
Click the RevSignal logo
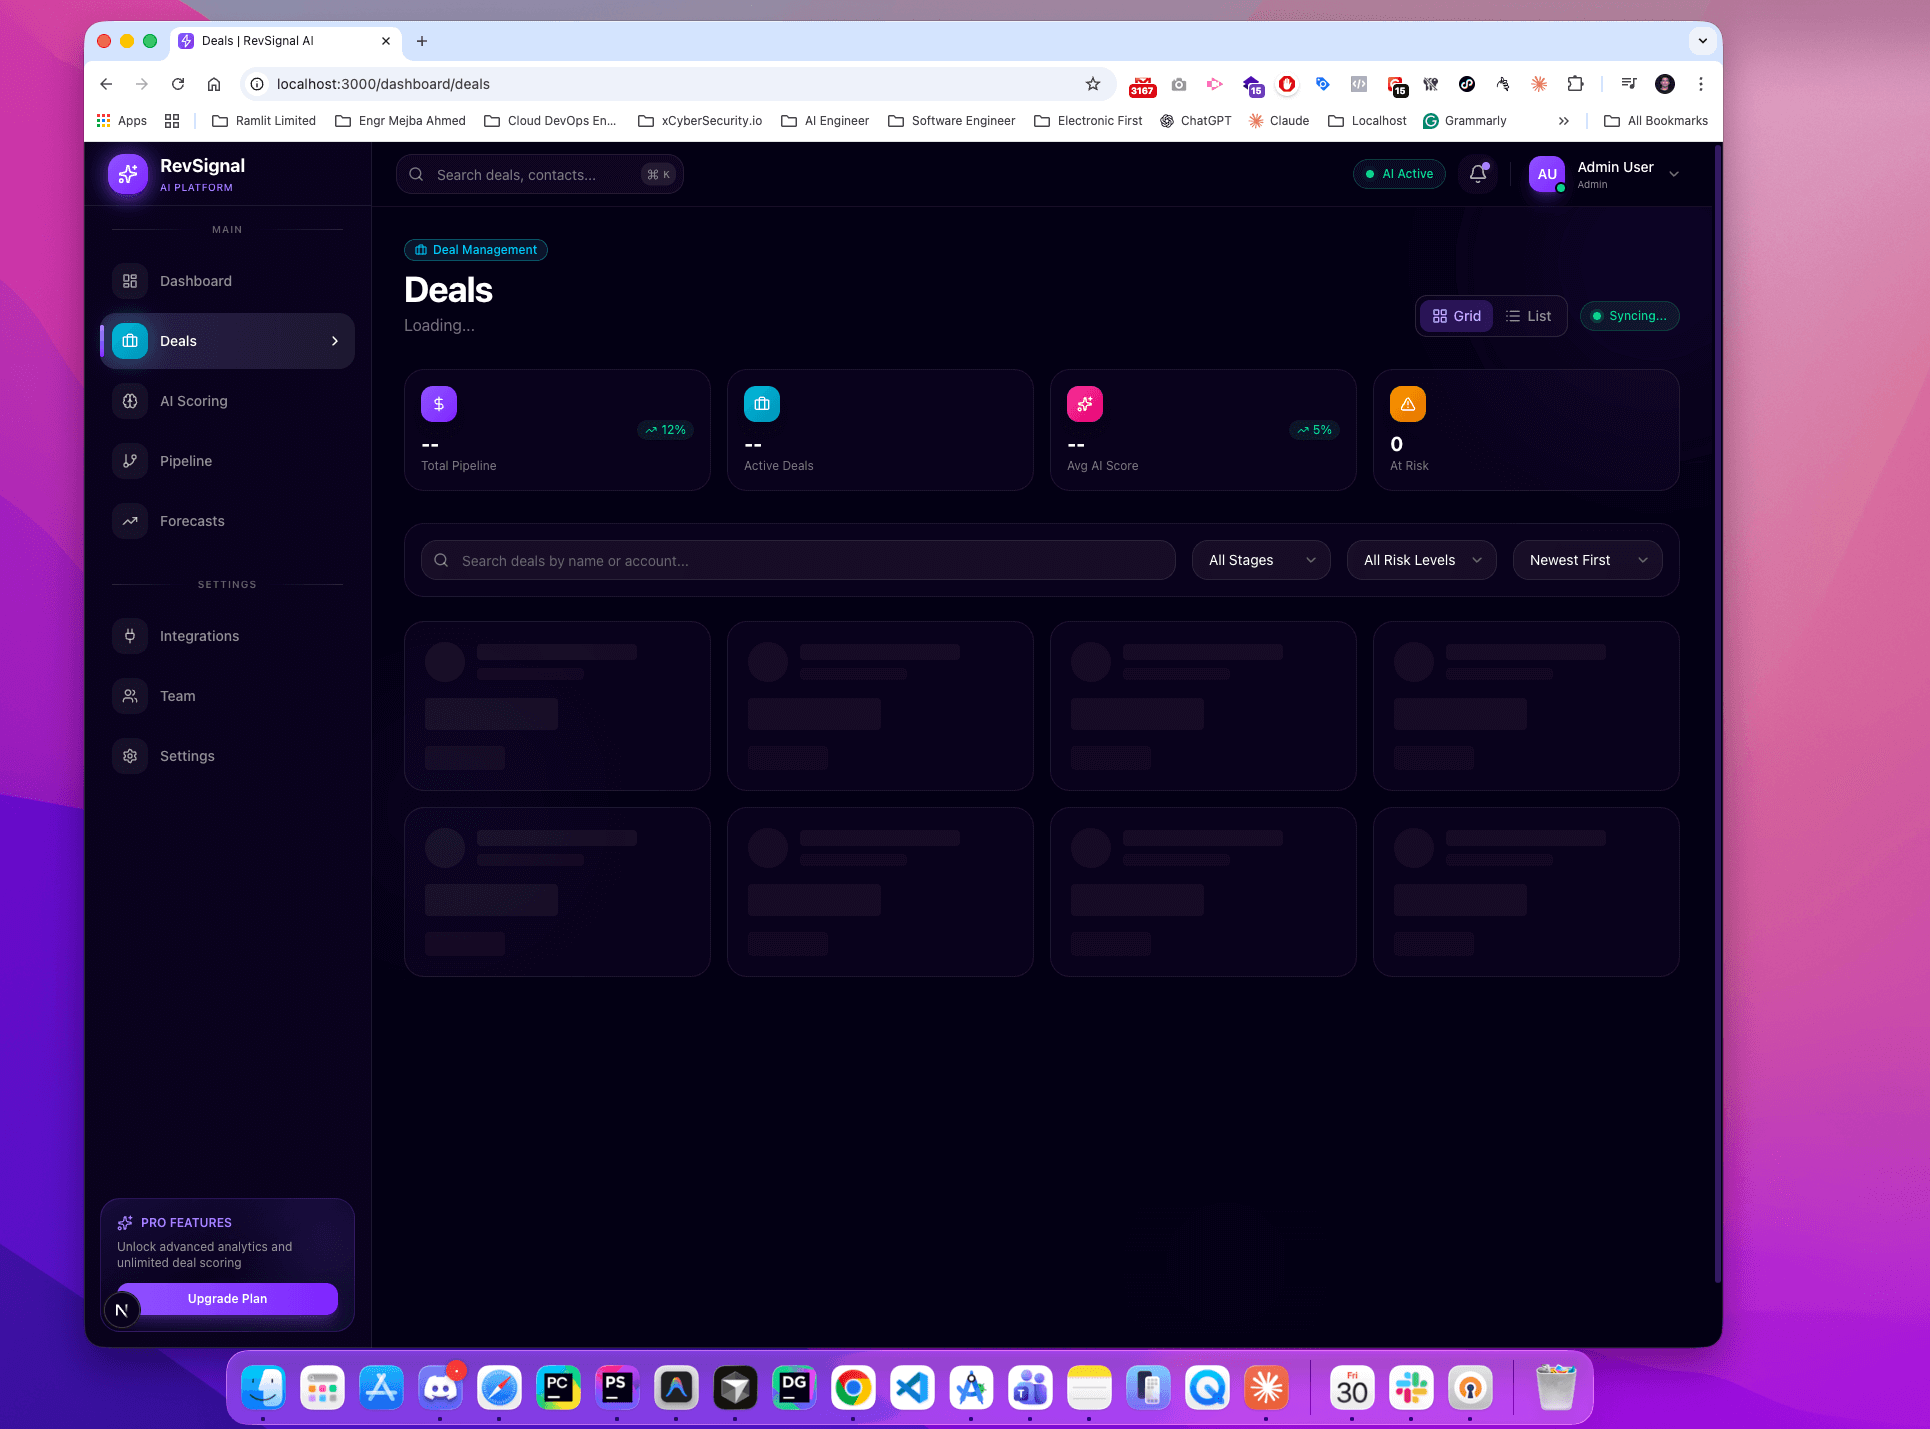128,173
